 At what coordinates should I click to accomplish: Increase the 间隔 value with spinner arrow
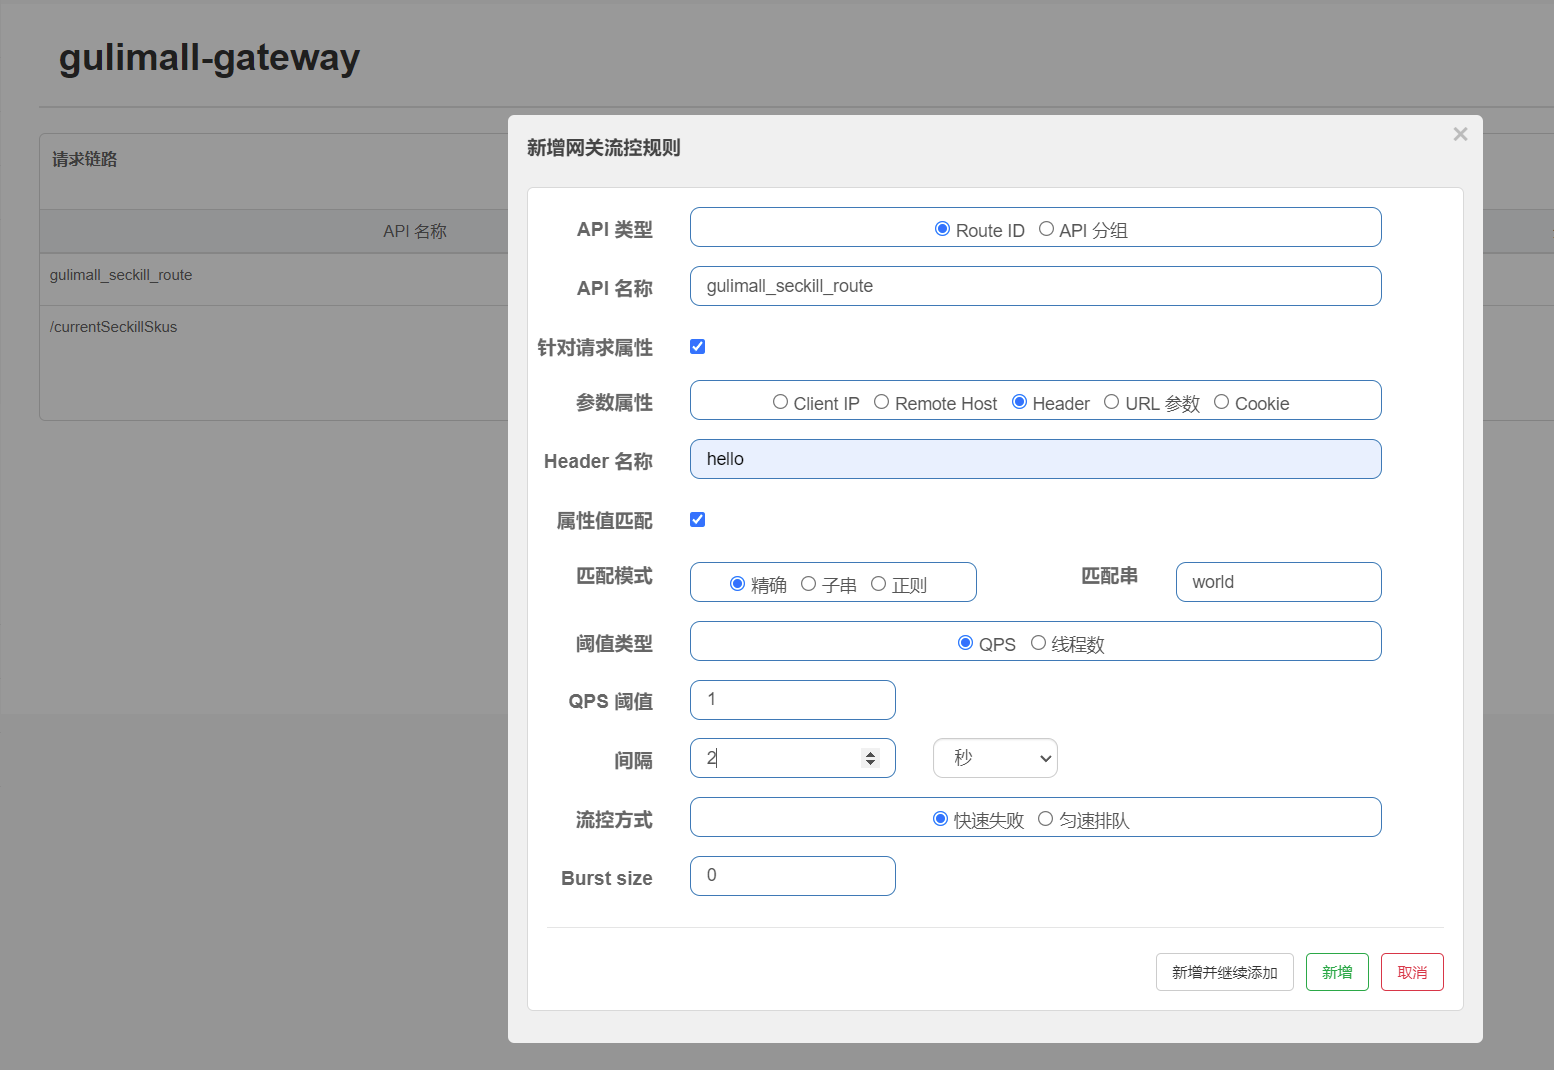point(870,754)
